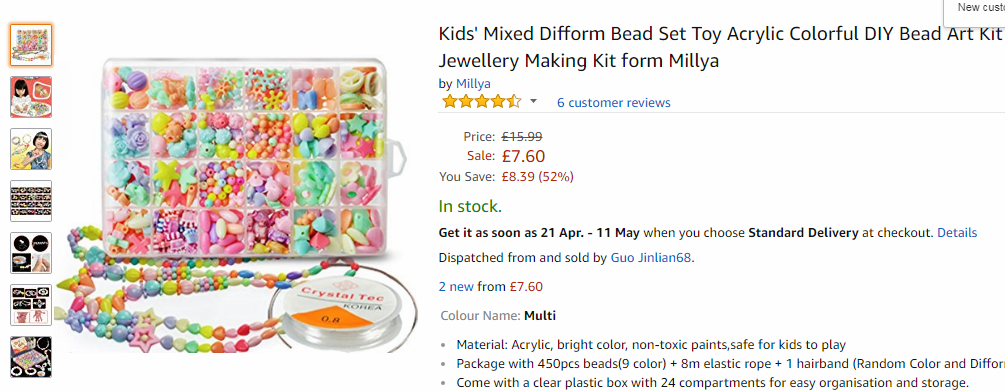Click the In stock availability text
The width and height of the screenshot is (1005, 391).
(x=470, y=206)
